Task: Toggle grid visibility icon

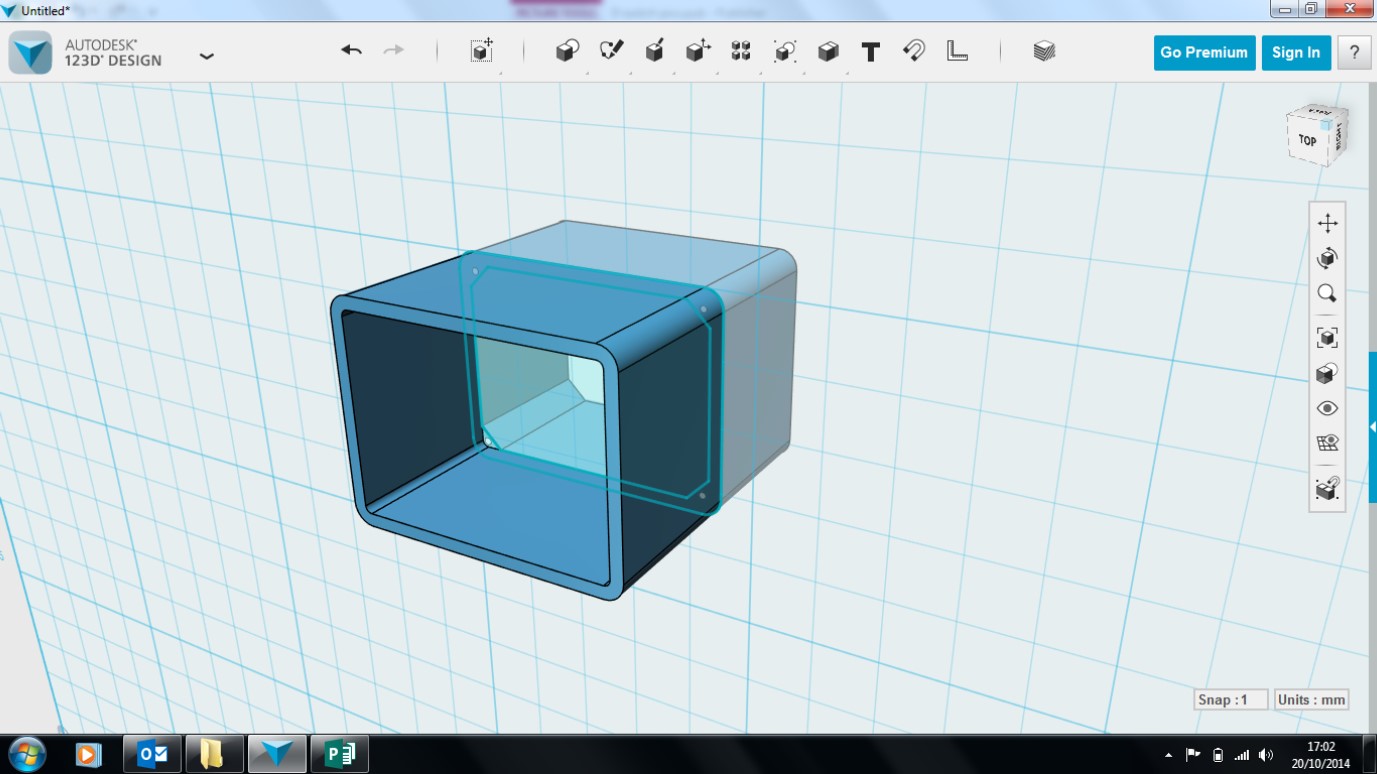Action: (1327, 443)
